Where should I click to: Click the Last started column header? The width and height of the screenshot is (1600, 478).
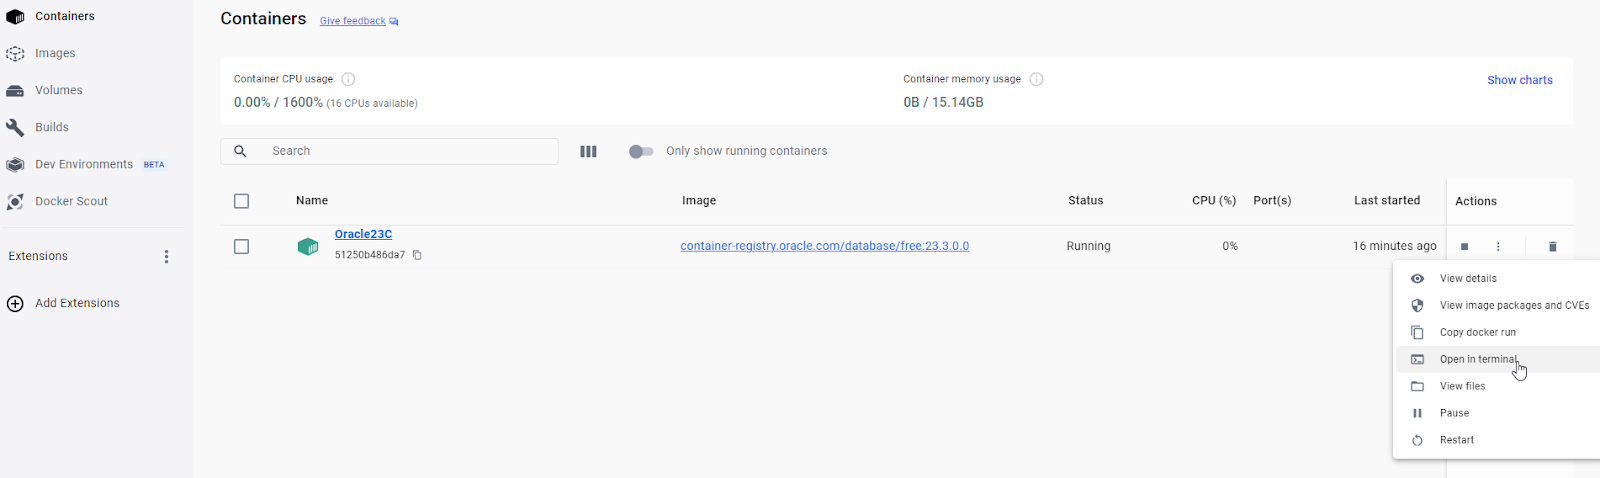pyautogui.click(x=1386, y=201)
